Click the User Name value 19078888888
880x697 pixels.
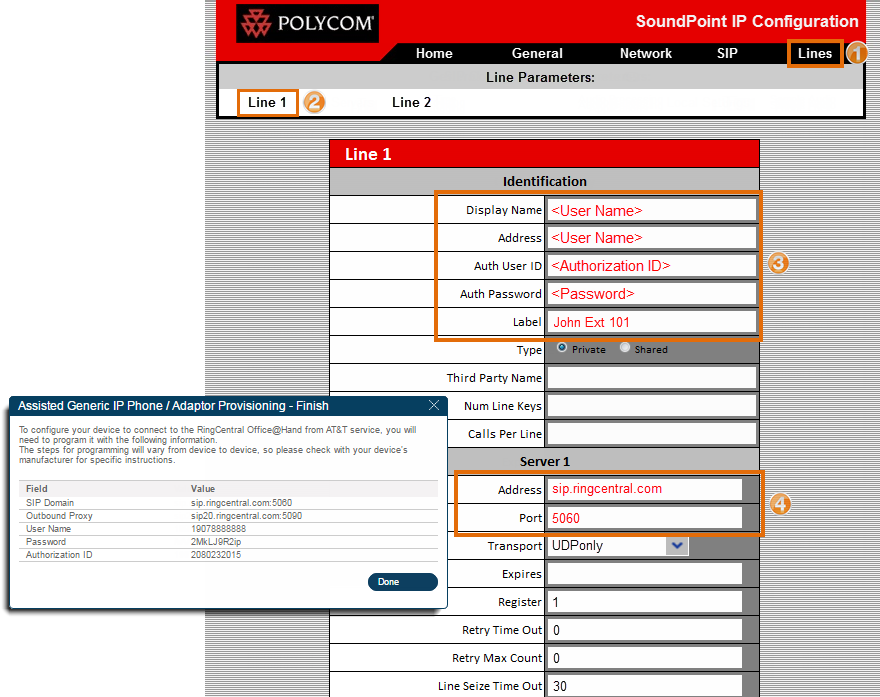(x=218, y=529)
